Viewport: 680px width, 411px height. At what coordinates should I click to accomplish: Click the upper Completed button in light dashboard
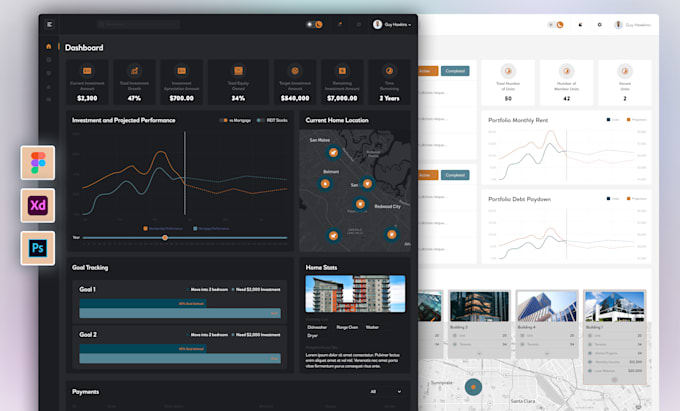[x=455, y=71]
